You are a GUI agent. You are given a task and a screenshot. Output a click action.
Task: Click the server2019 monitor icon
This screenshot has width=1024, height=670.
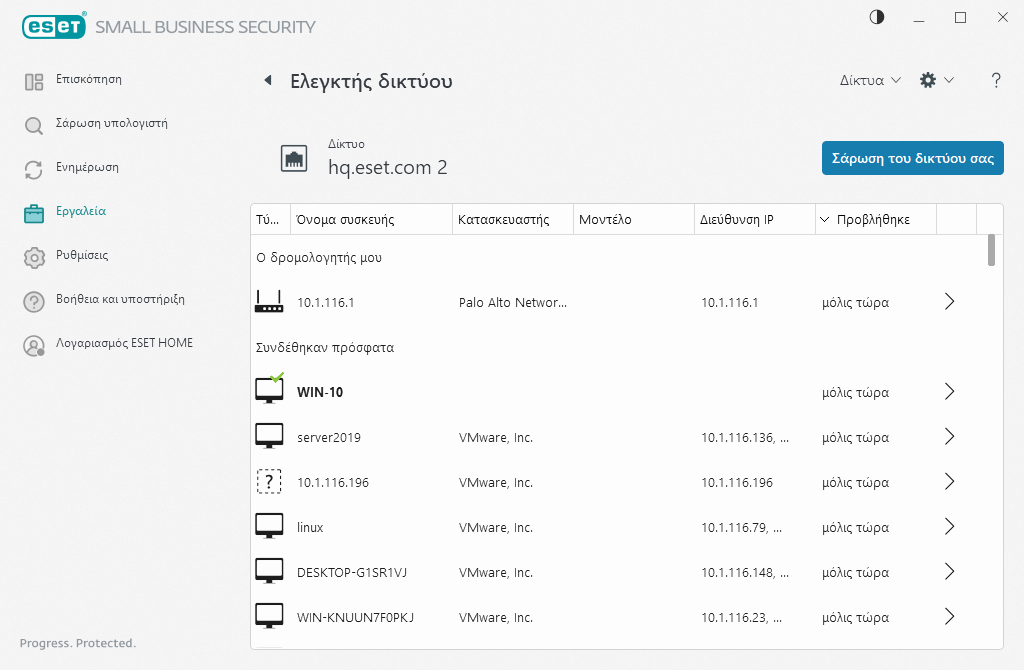pyautogui.click(x=269, y=436)
